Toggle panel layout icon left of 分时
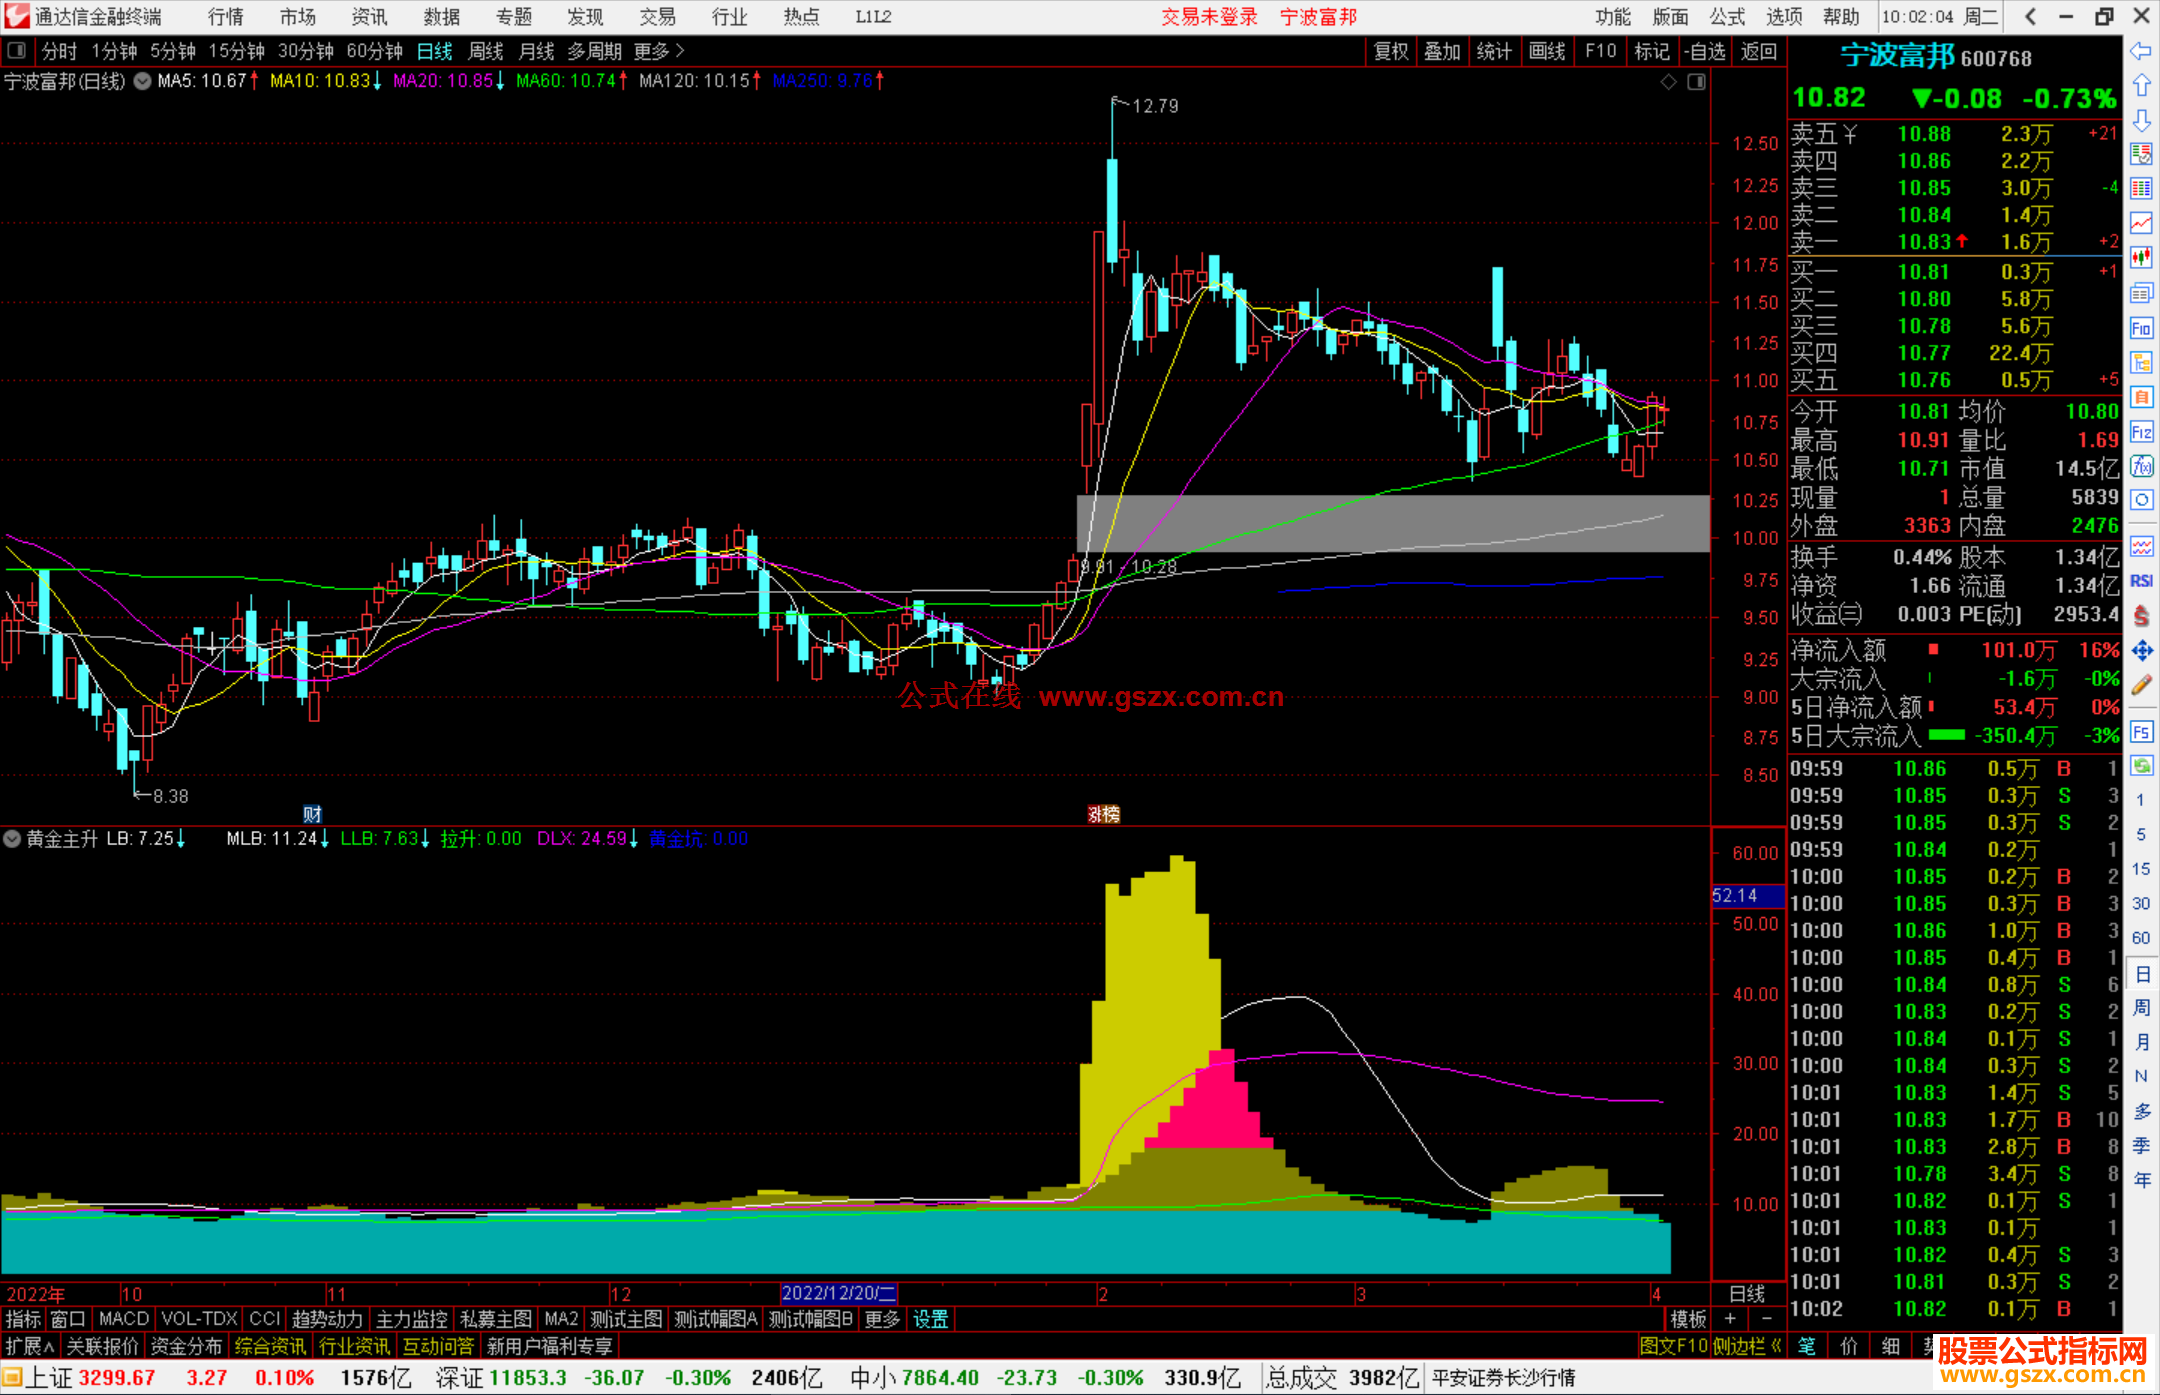This screenshot has height=1395, width=2160. coord(16,50)
